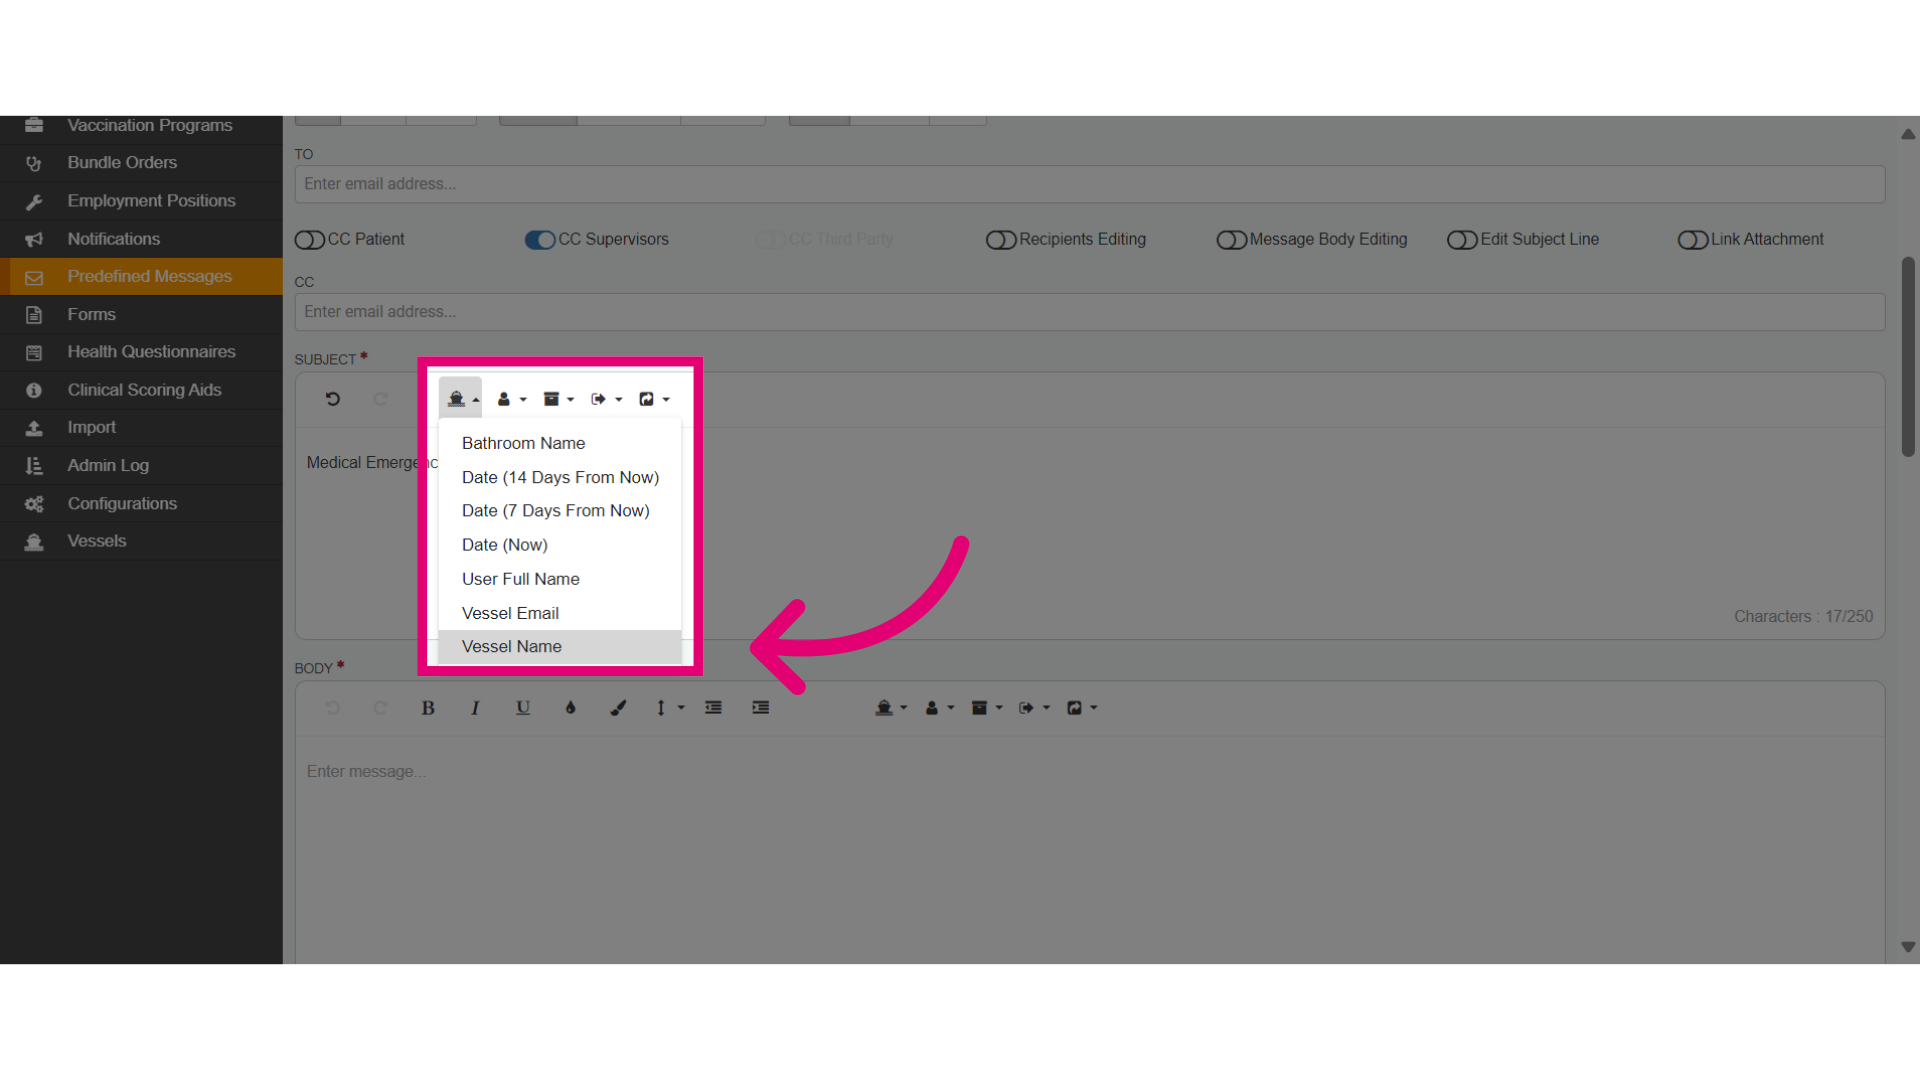Screen dimensions: 1920x1080
Task: Insert Date (Now) variable
Action: 560,545
